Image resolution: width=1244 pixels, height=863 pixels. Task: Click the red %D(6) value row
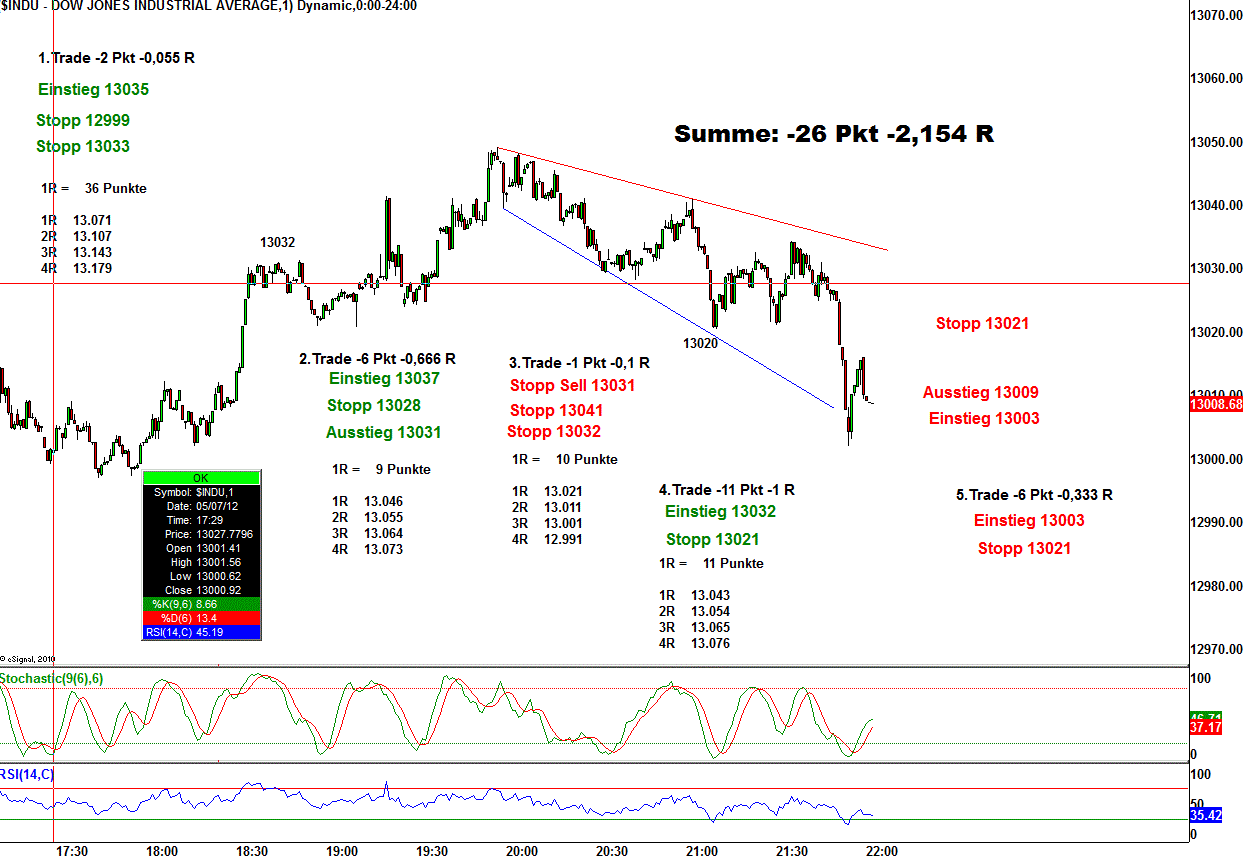[201, 618]
